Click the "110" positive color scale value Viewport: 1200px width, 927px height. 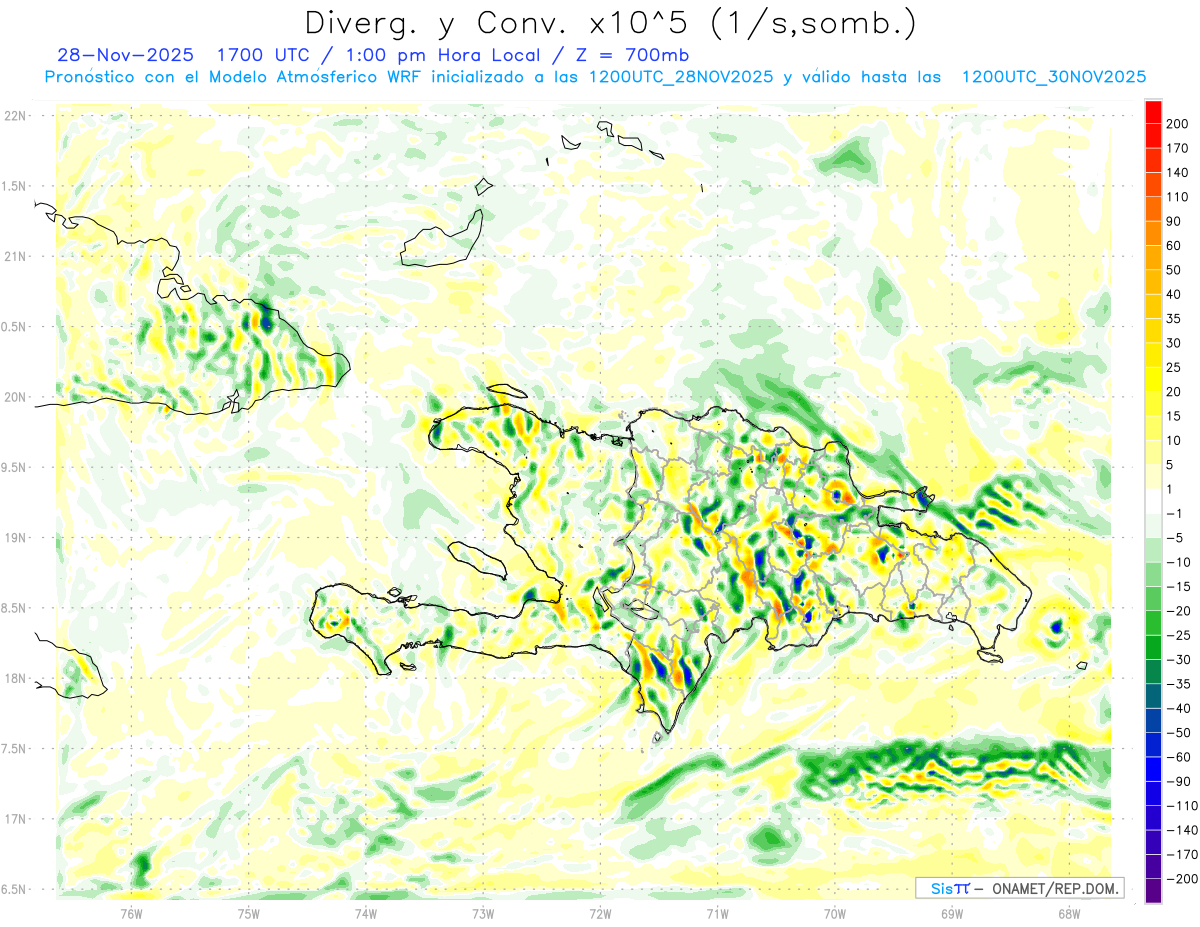tap(1178, 197)
